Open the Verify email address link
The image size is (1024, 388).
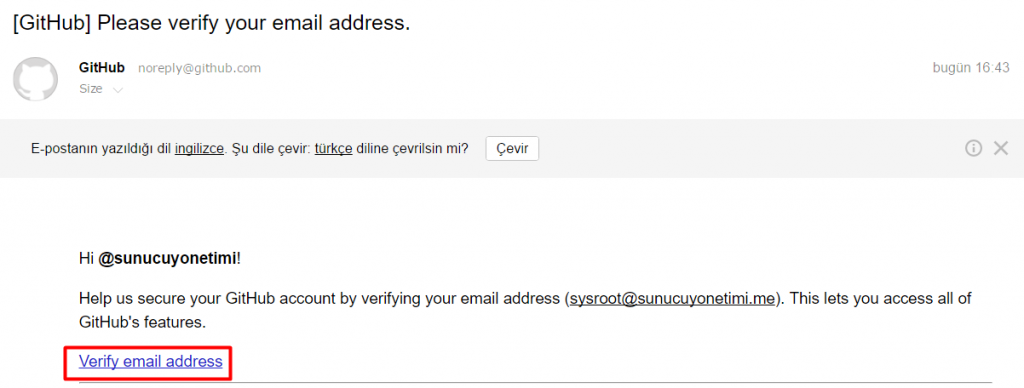(151, 361)
